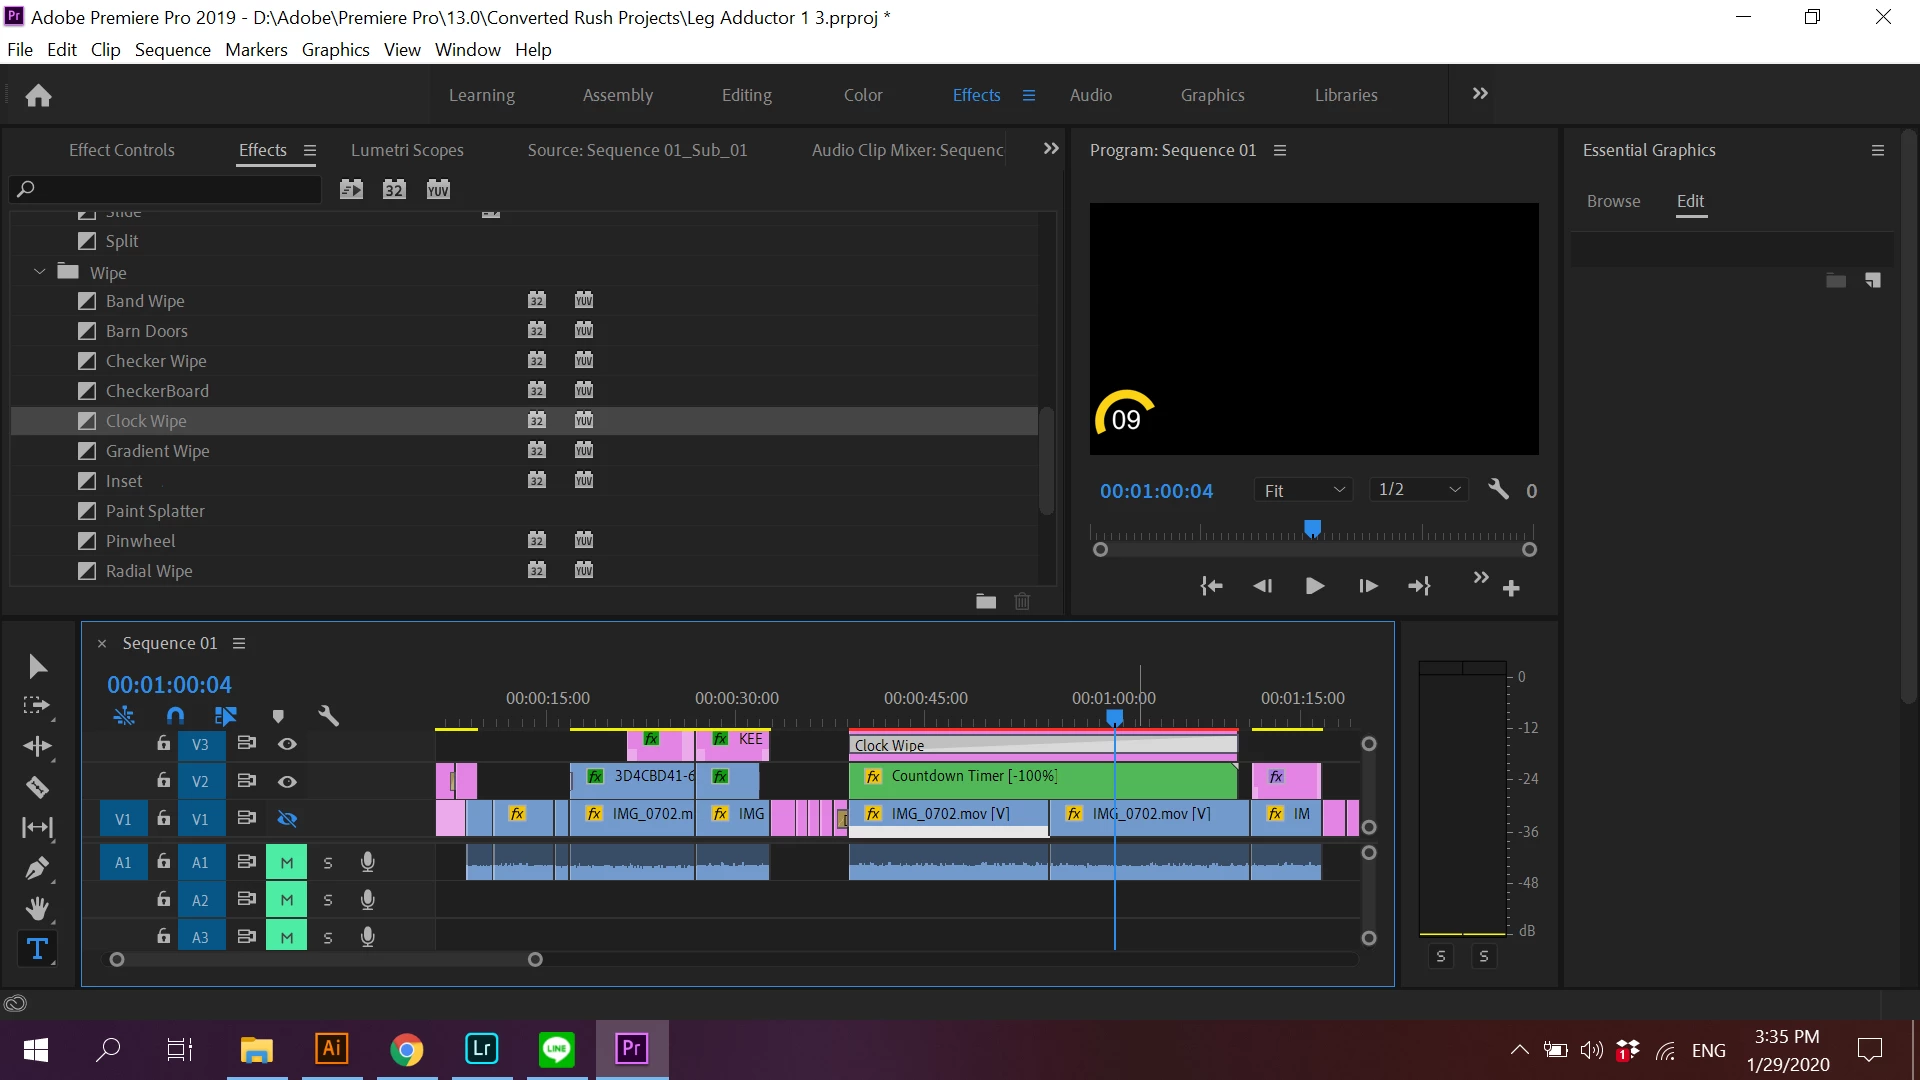Open Adobe Illustrator from taskbar
The image size is (1920, 1080).
tap(332, 1048)
